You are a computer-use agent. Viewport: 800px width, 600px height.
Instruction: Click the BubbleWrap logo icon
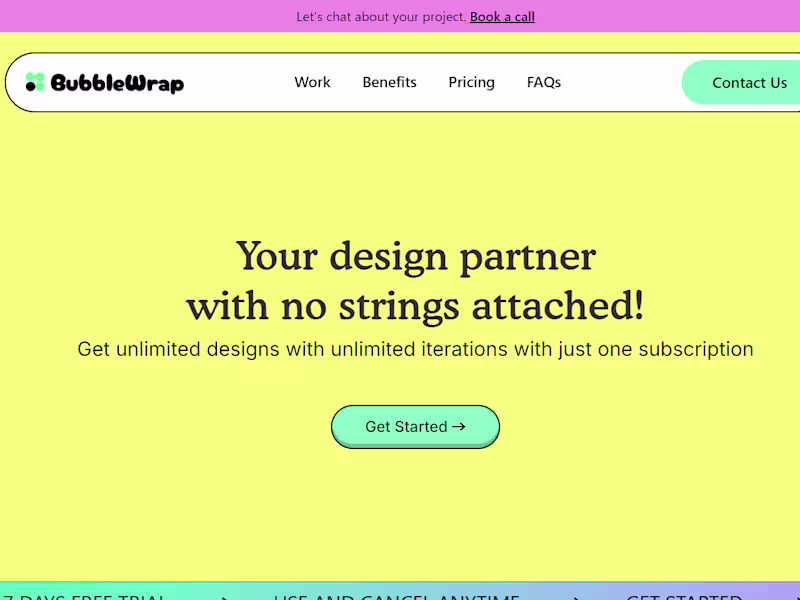[35, 82]
